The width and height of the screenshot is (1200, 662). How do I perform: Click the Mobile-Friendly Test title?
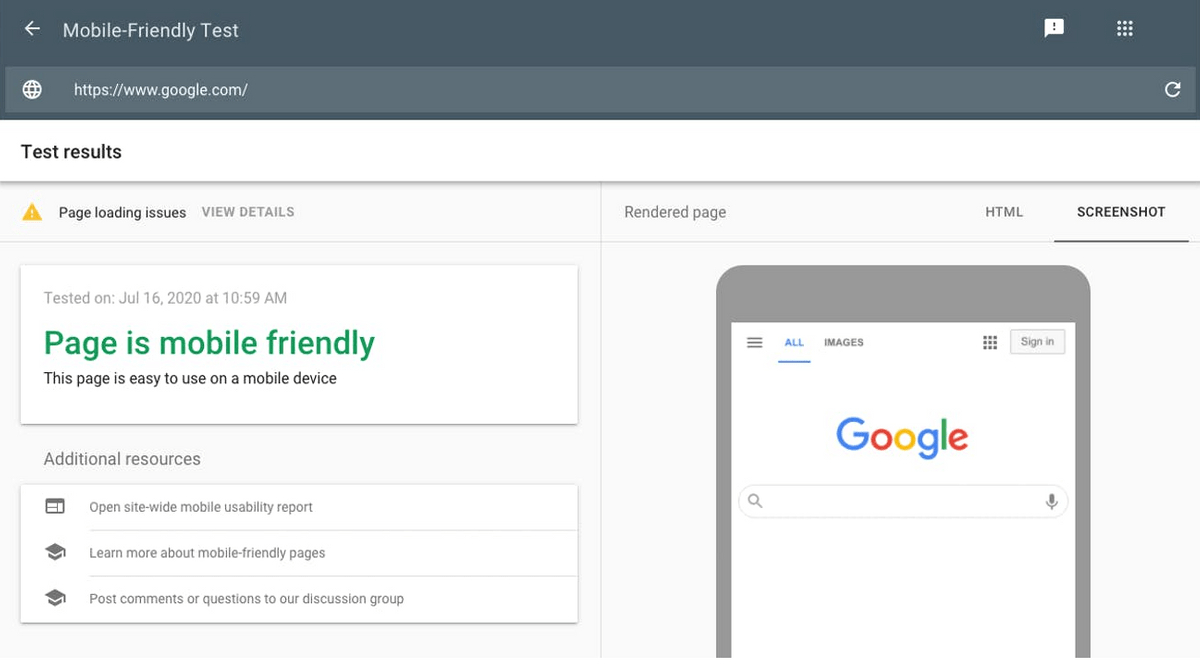tap(151, 30)
